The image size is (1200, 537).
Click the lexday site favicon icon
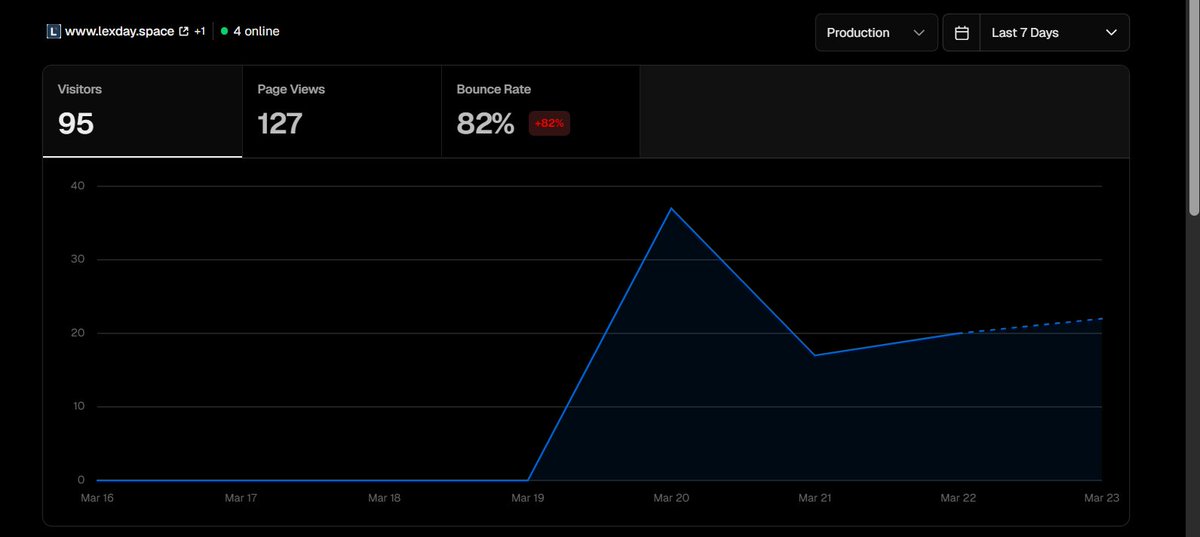pos(53,32)
